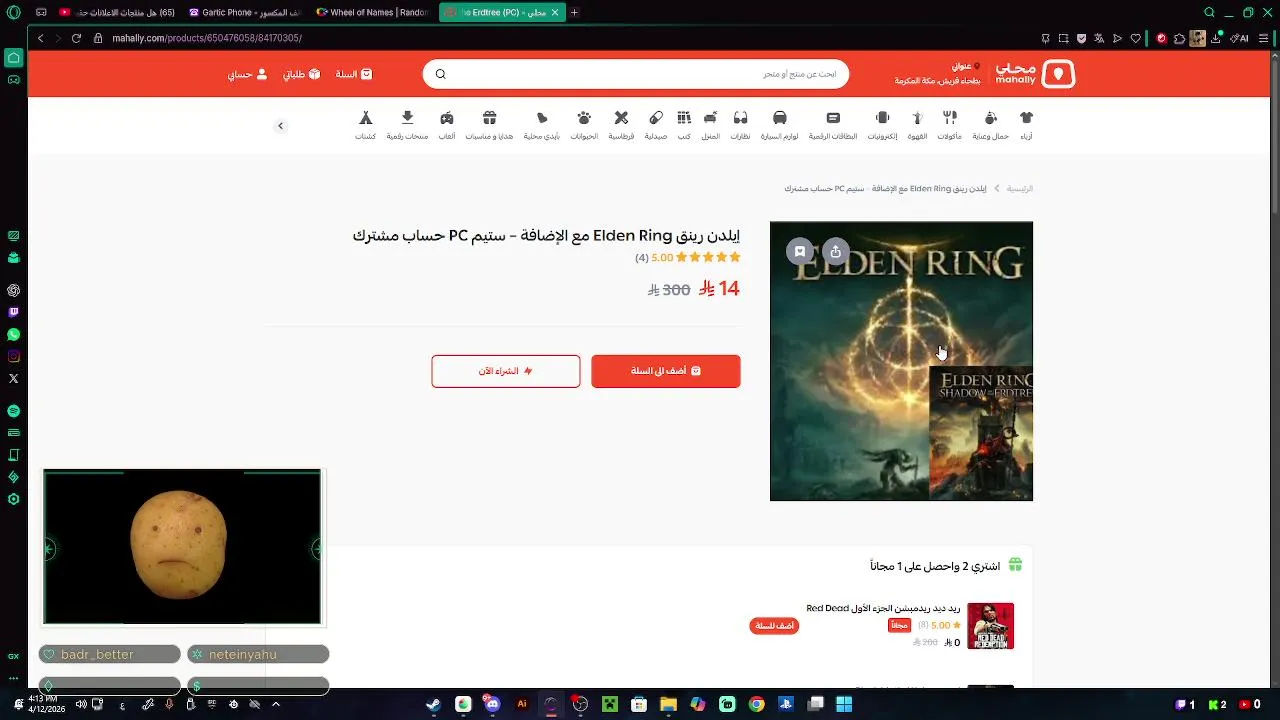
Task: Switch to the Gartic Phone tab
Action: pyautogui.click(x=246, y=12)
